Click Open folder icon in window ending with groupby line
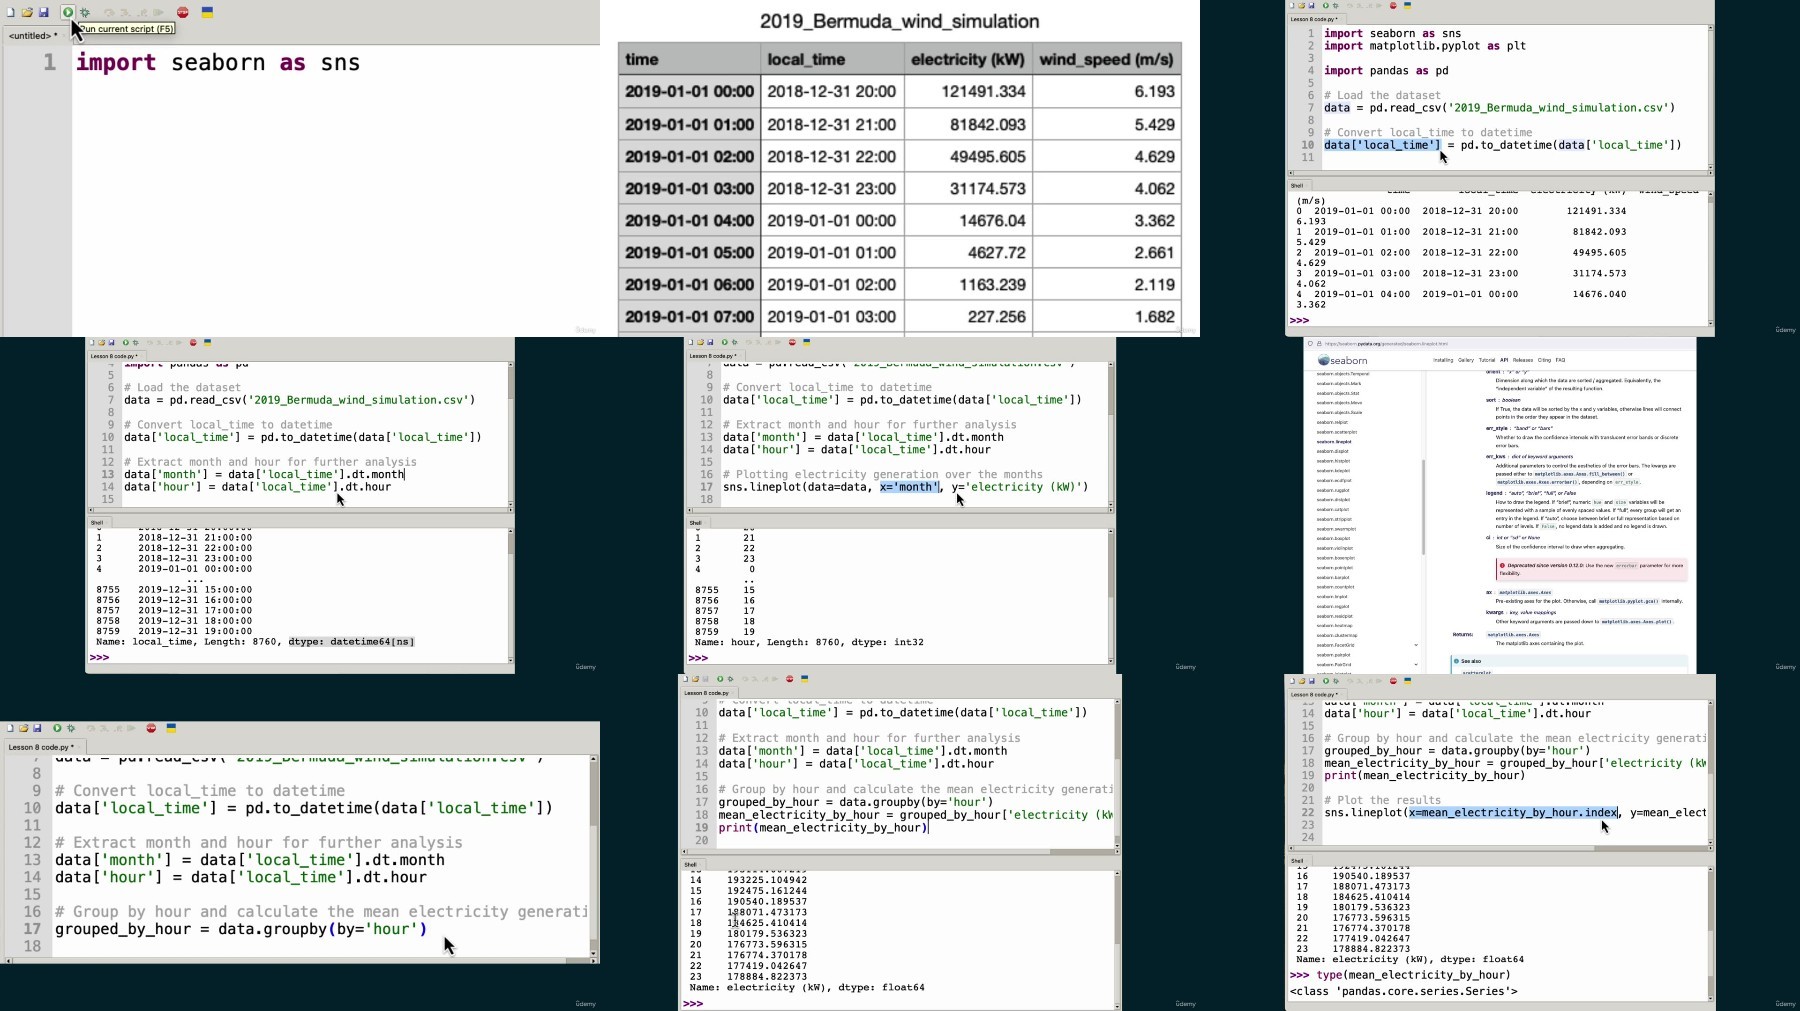 [x=23, y=728]
